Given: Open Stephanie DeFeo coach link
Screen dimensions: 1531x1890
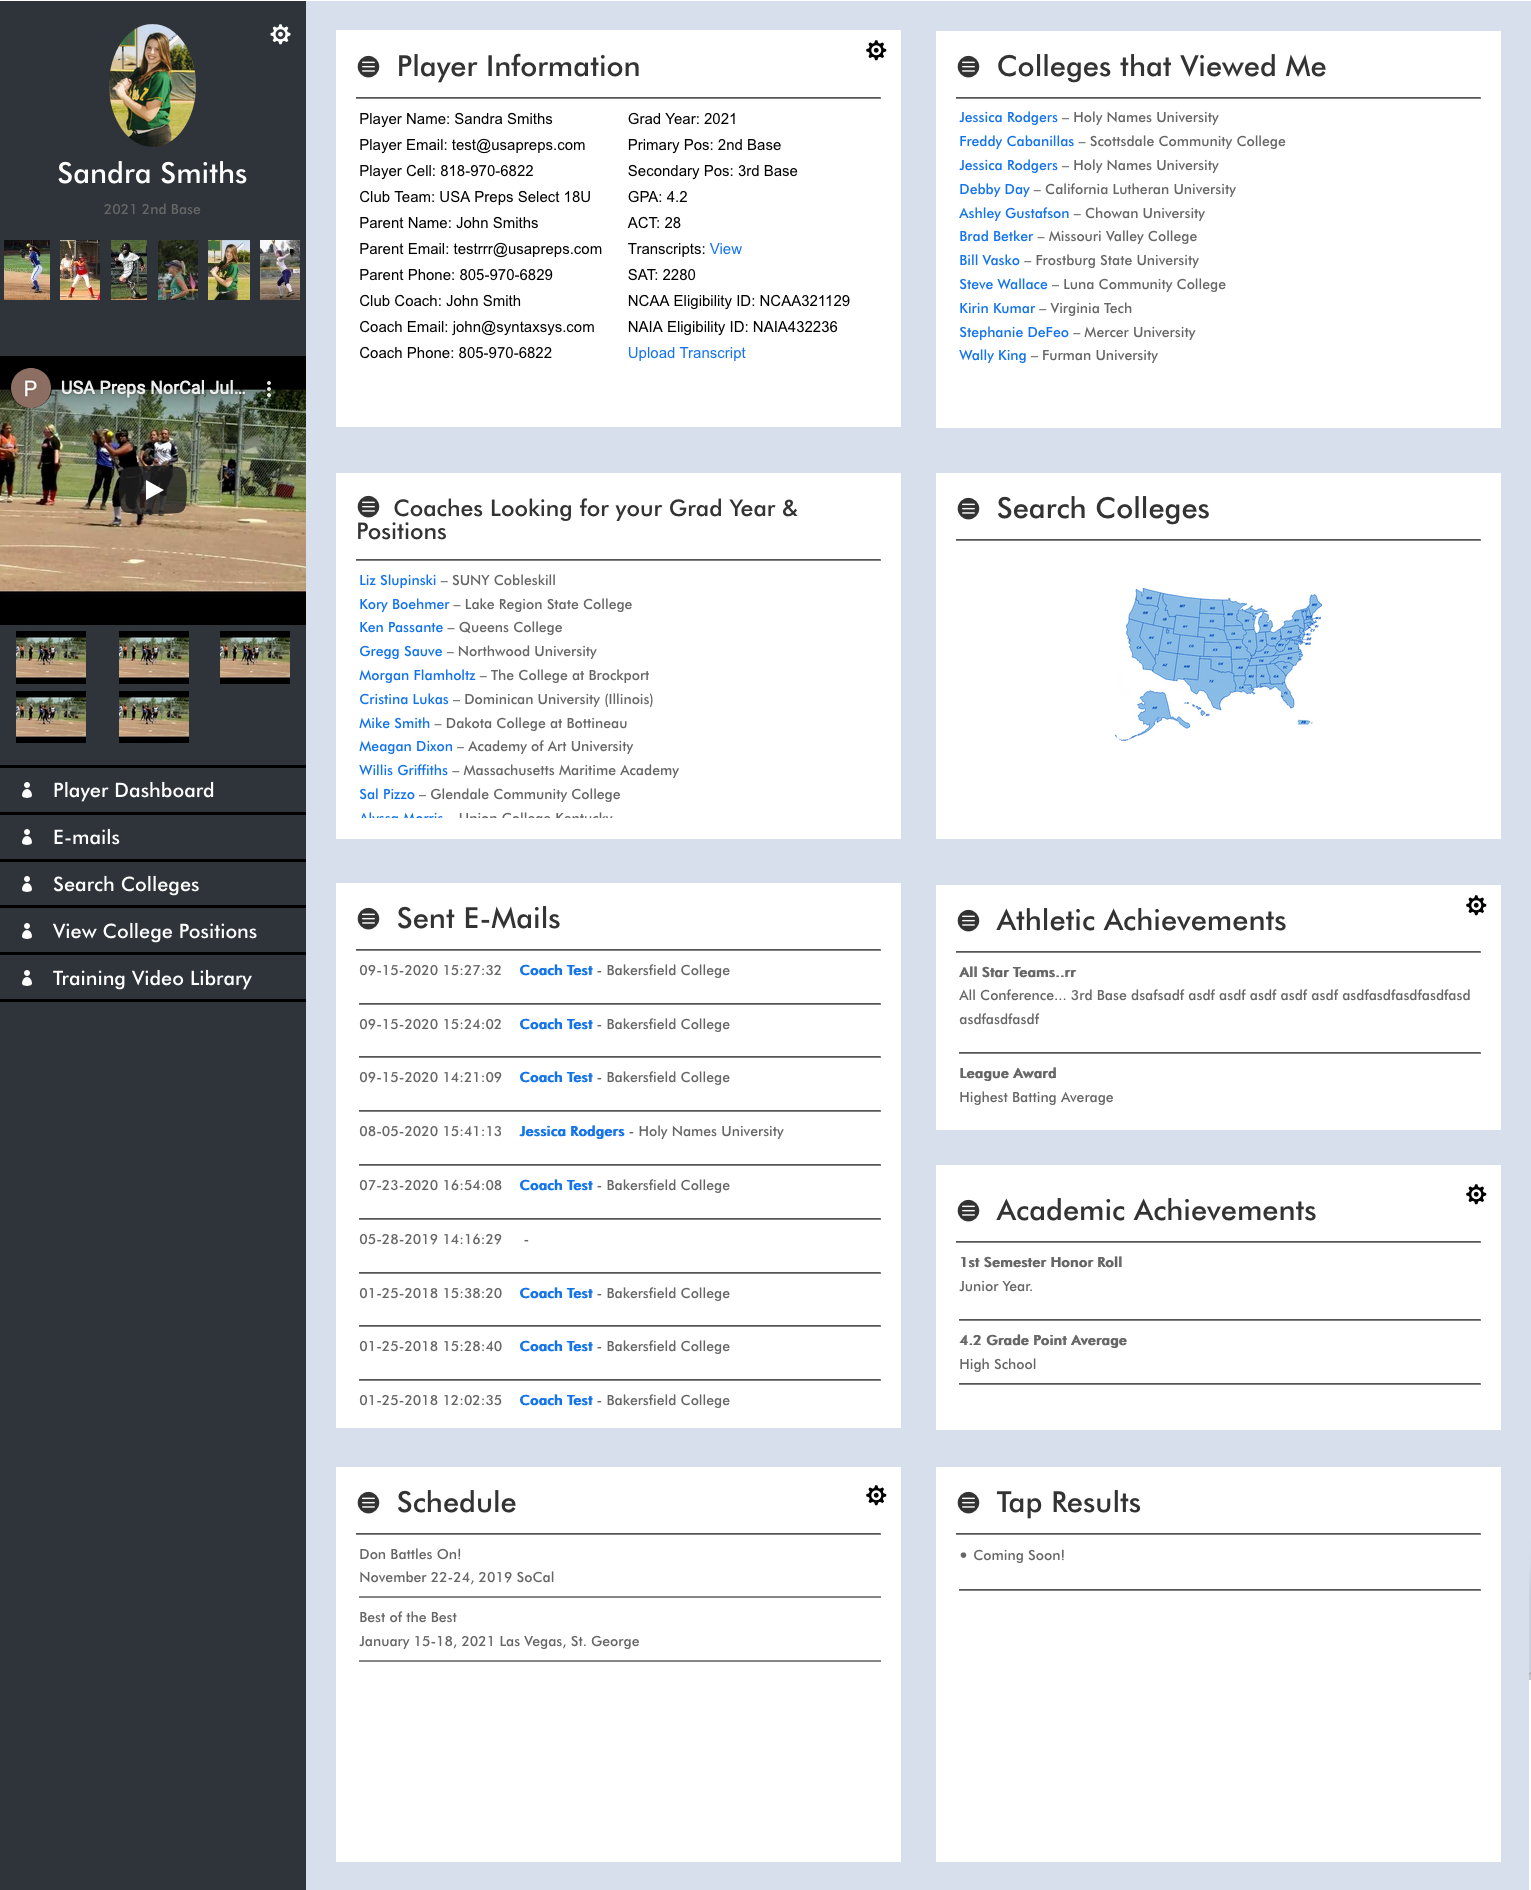Looking at the screenshot, I should tap(1014, 332).
